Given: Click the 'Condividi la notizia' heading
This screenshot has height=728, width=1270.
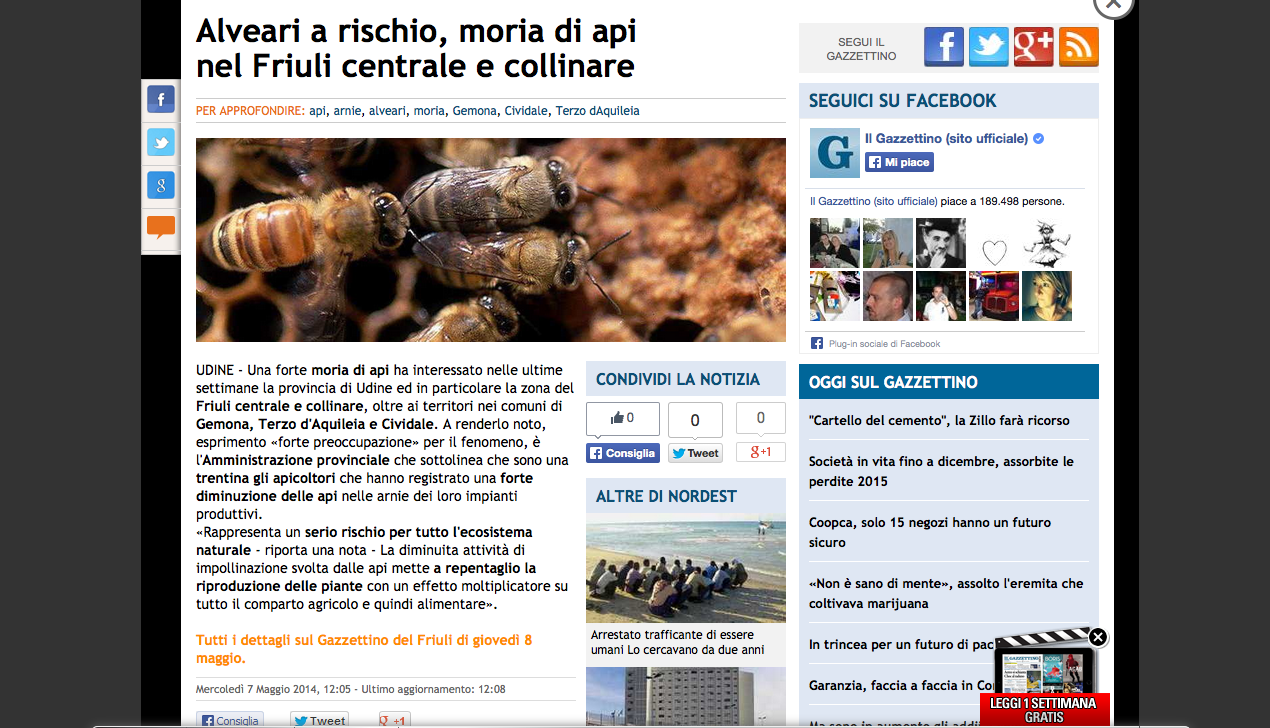Looking at the screenshot, I should tap(686, 379).
